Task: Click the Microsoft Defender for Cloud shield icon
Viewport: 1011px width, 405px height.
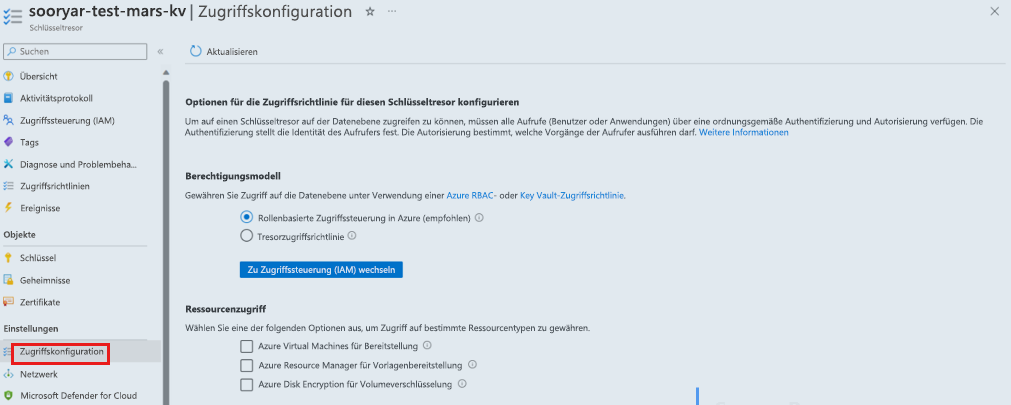Action: coord(8,395)
